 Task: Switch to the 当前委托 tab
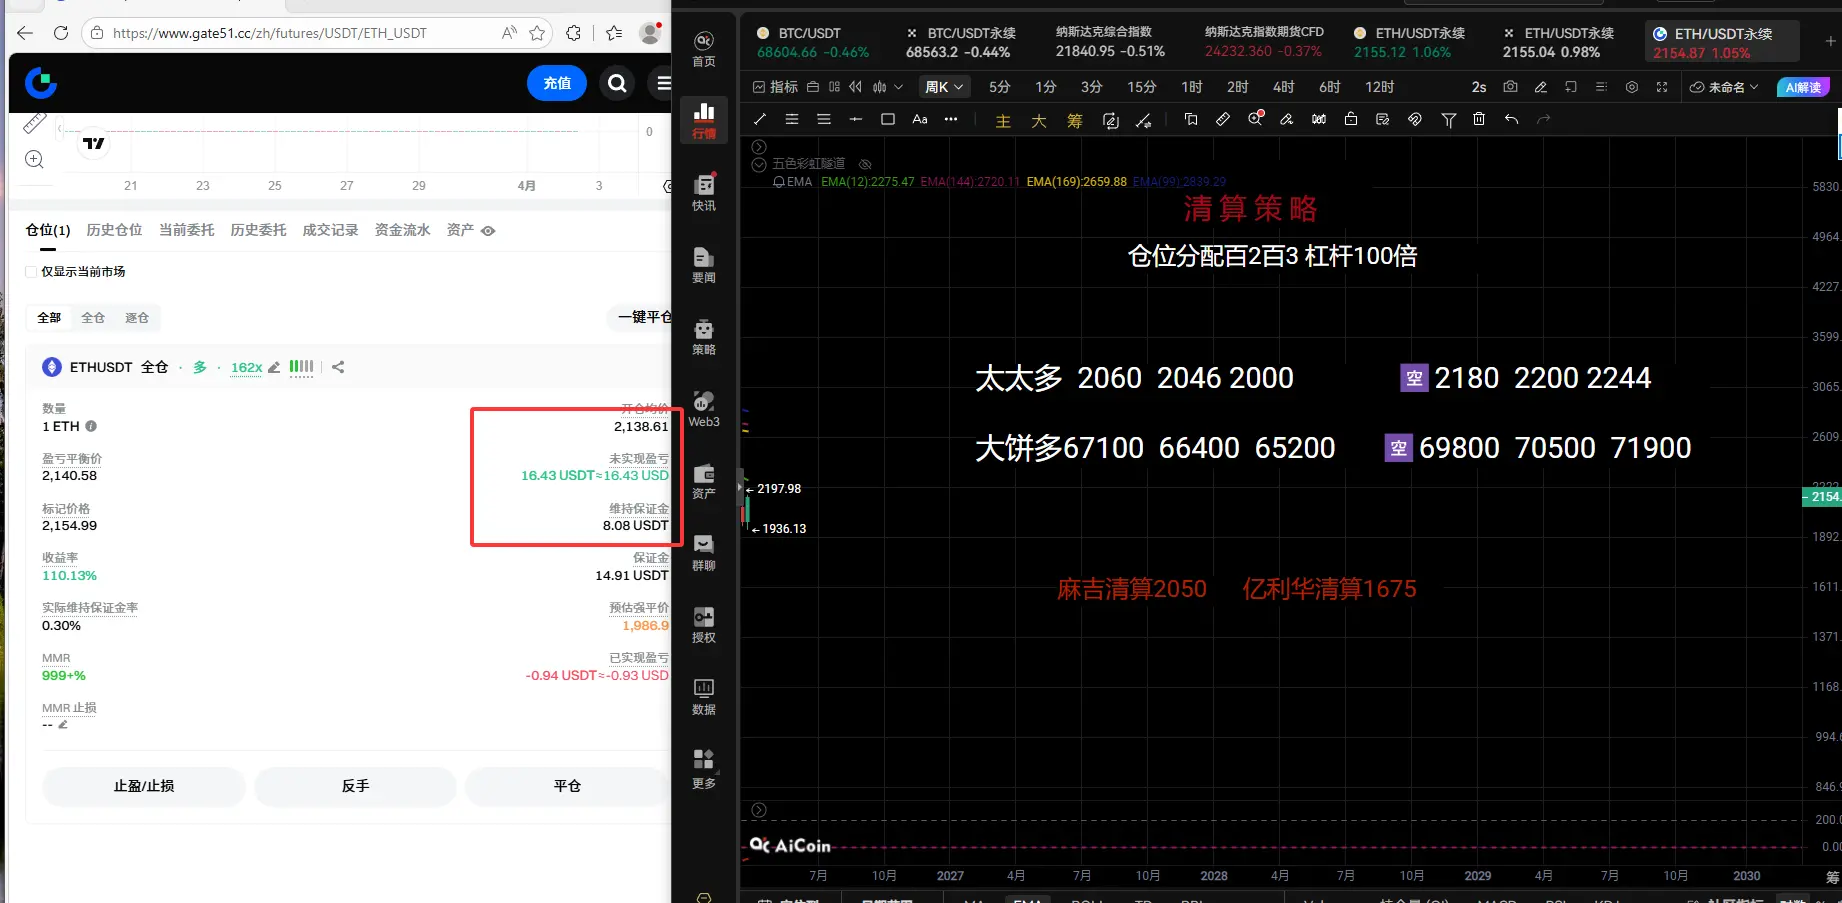coord(186,230)
